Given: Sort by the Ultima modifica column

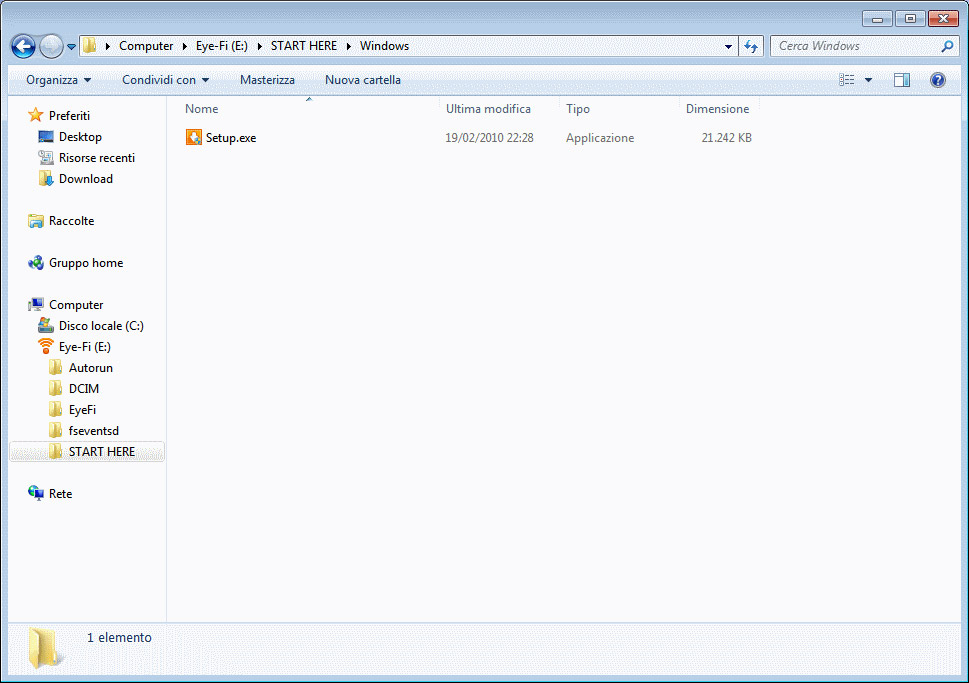Looking at the screenshot, I should click(488, 109).
